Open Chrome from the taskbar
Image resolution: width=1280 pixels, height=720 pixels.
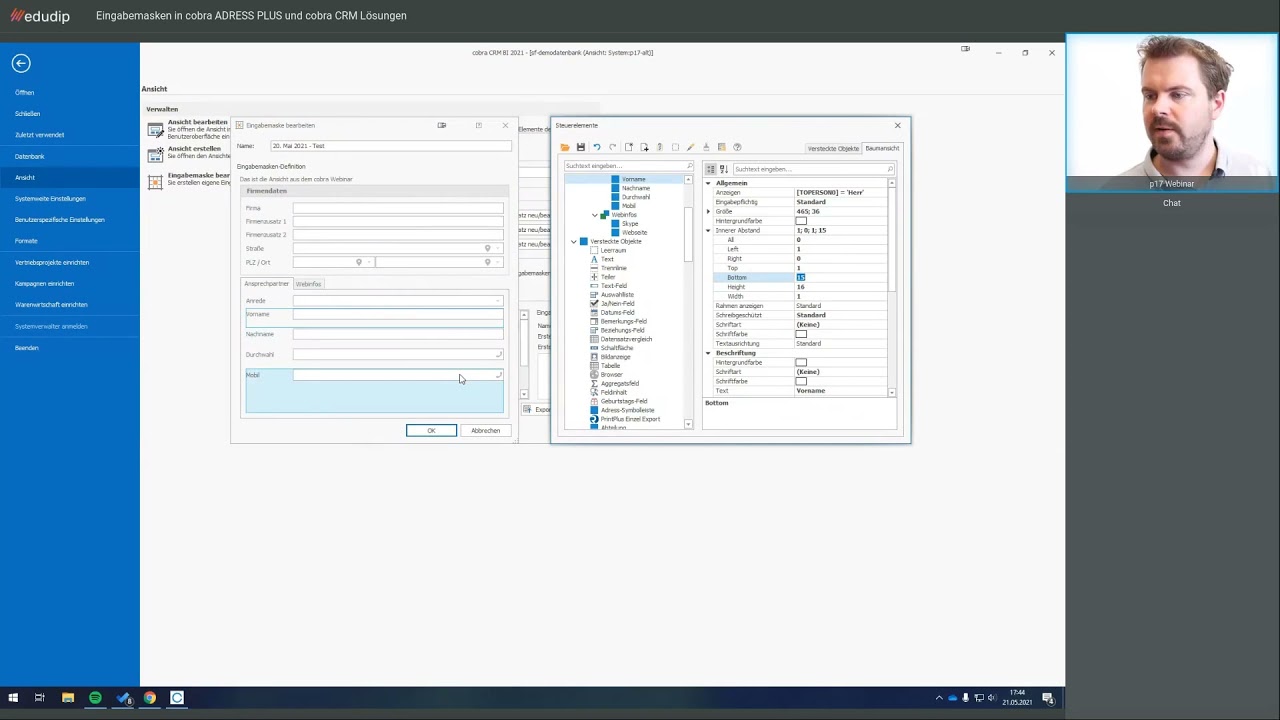pyautogui.click(x=150, y=698)
